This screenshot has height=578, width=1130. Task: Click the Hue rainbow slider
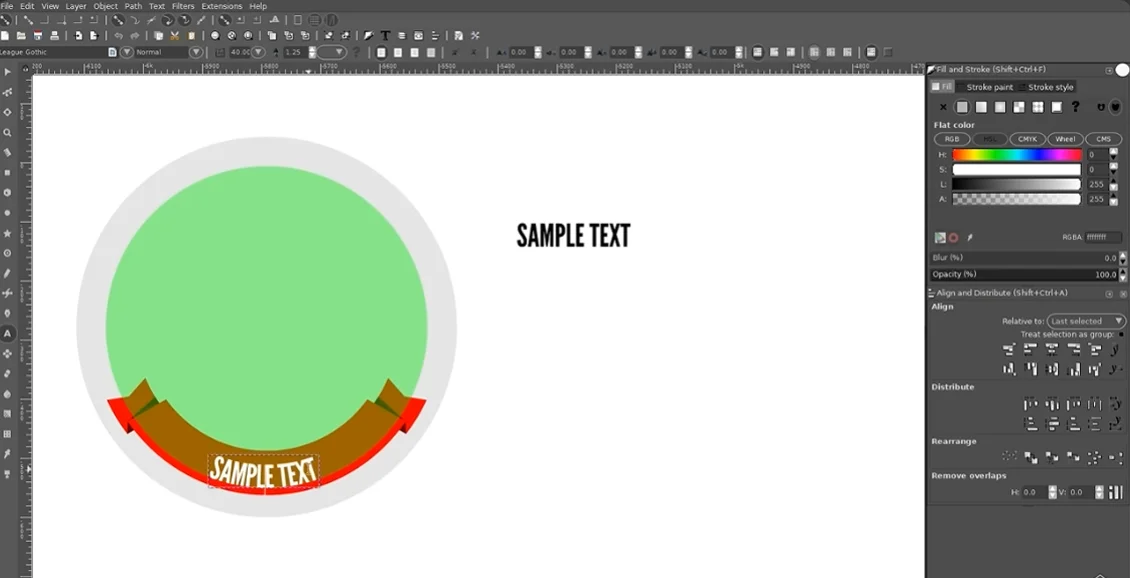pyautogui.click(x=1016, y=155)
